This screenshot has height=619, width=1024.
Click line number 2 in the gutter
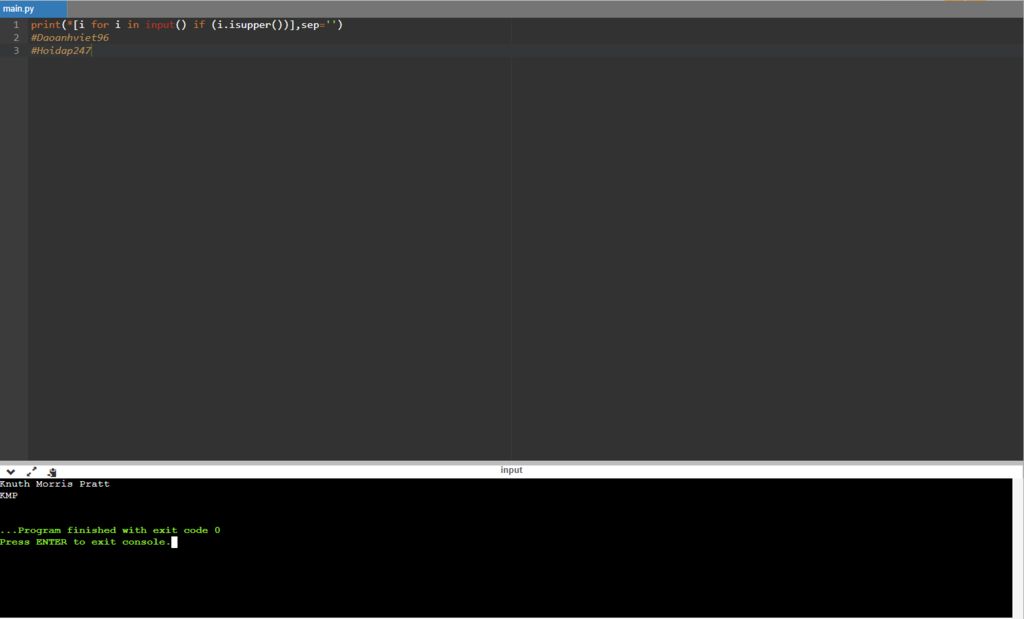(16, 38)
